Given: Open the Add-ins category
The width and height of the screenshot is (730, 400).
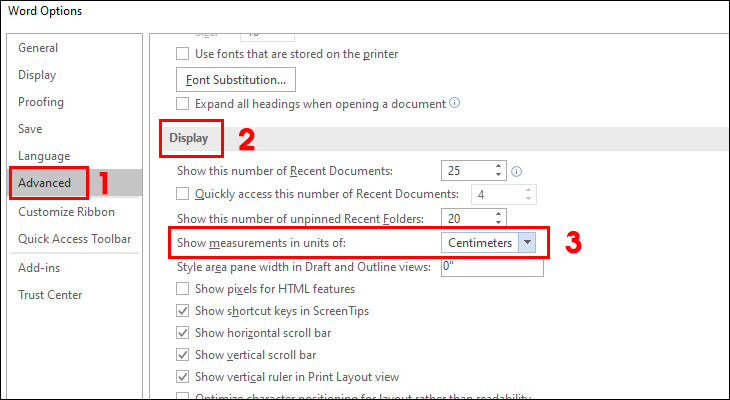Looking at the screenshot, I should click(x=39, y=268).
